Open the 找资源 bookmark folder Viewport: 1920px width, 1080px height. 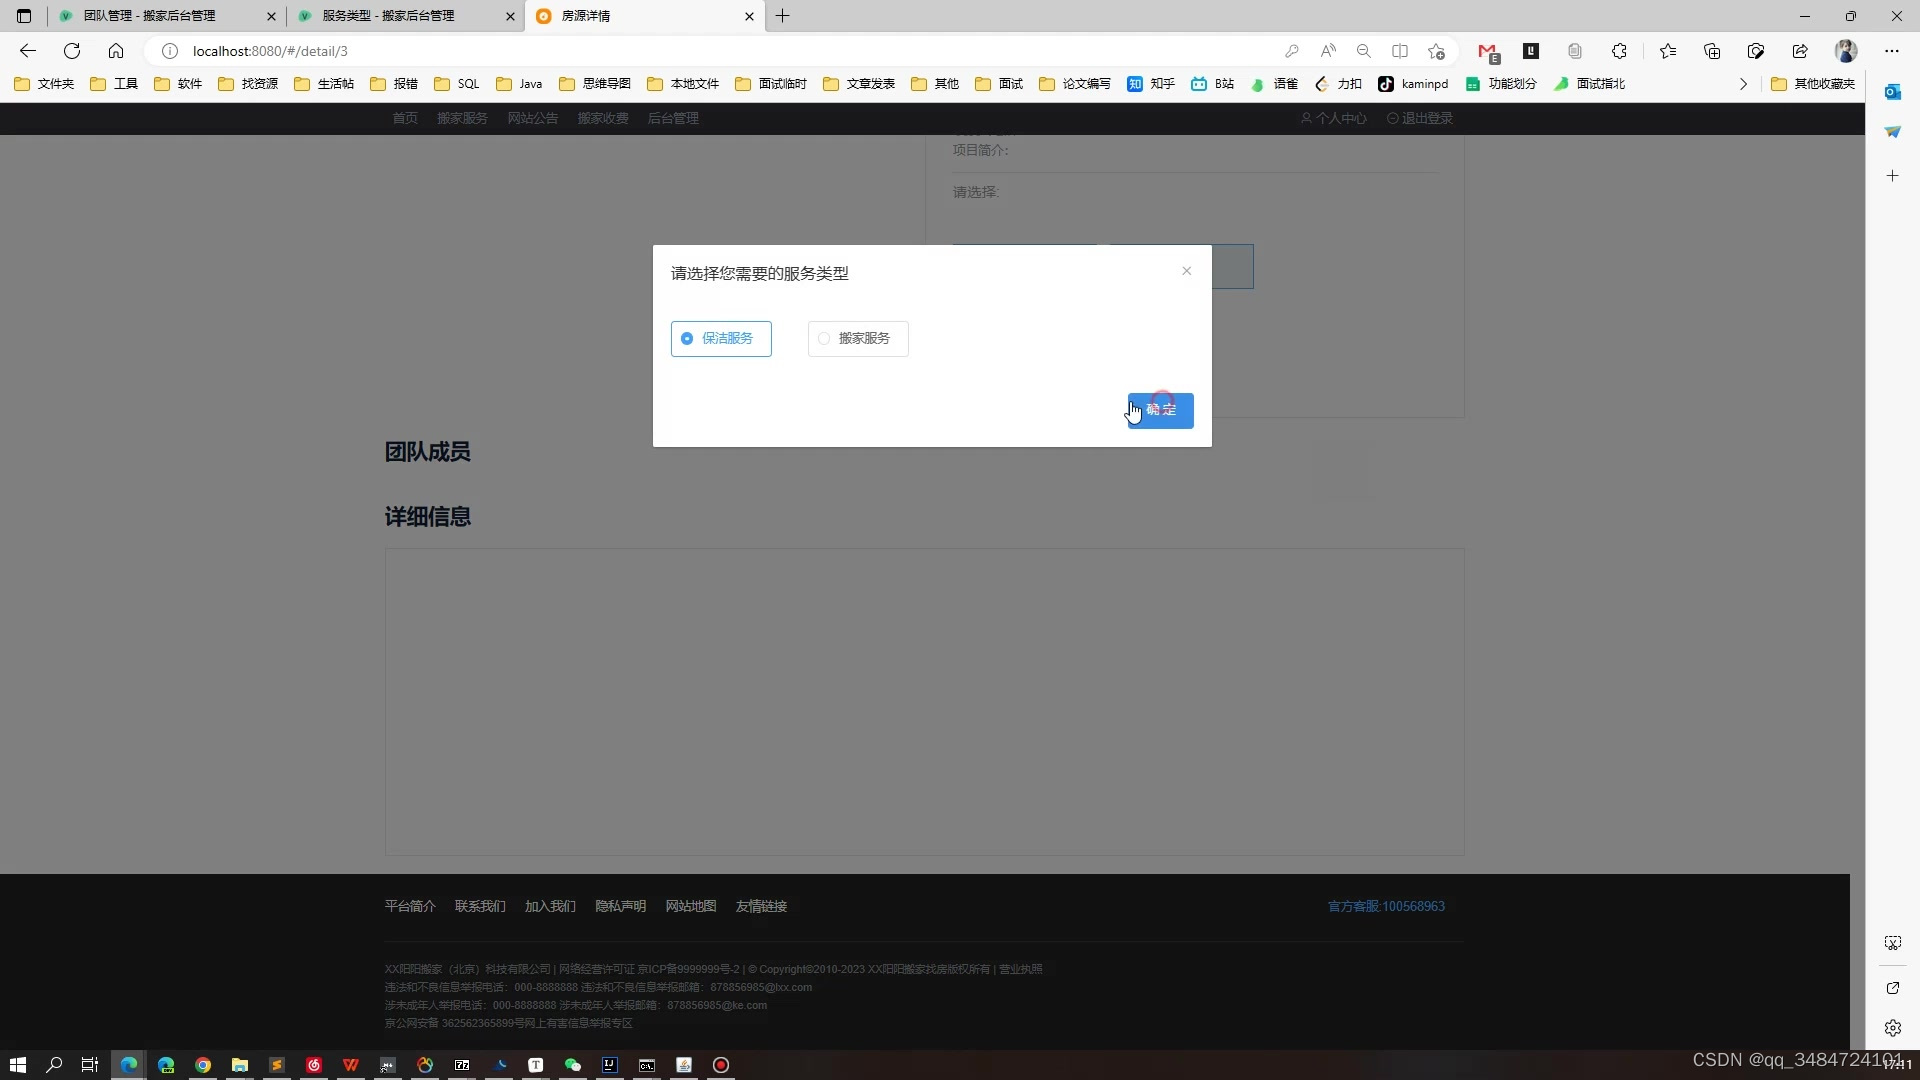248,84
